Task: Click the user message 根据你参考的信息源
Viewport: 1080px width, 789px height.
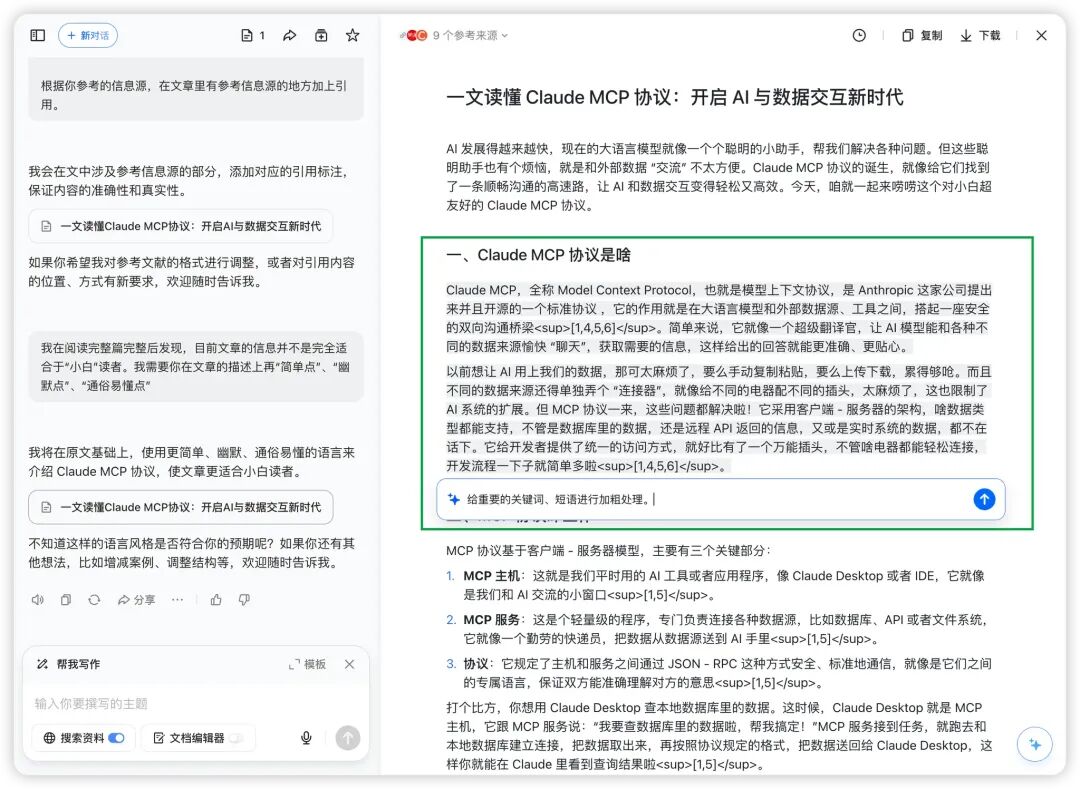Action: click(x=196, y=95)
